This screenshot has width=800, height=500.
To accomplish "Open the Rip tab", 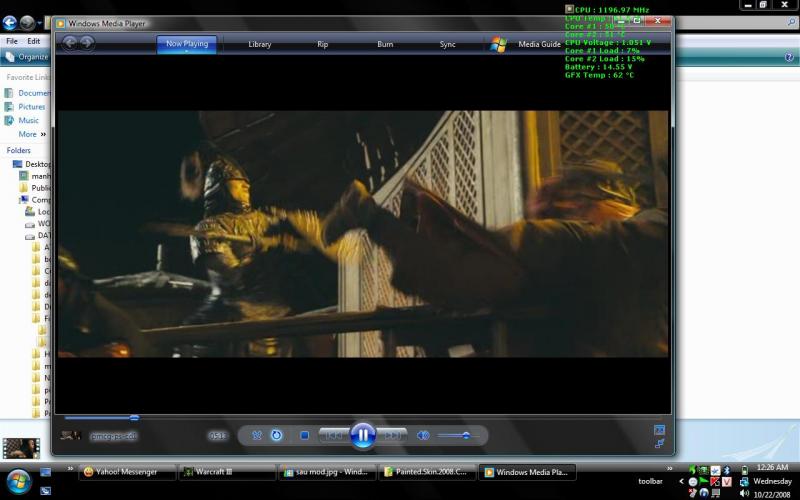I will (x=322, y=44).
